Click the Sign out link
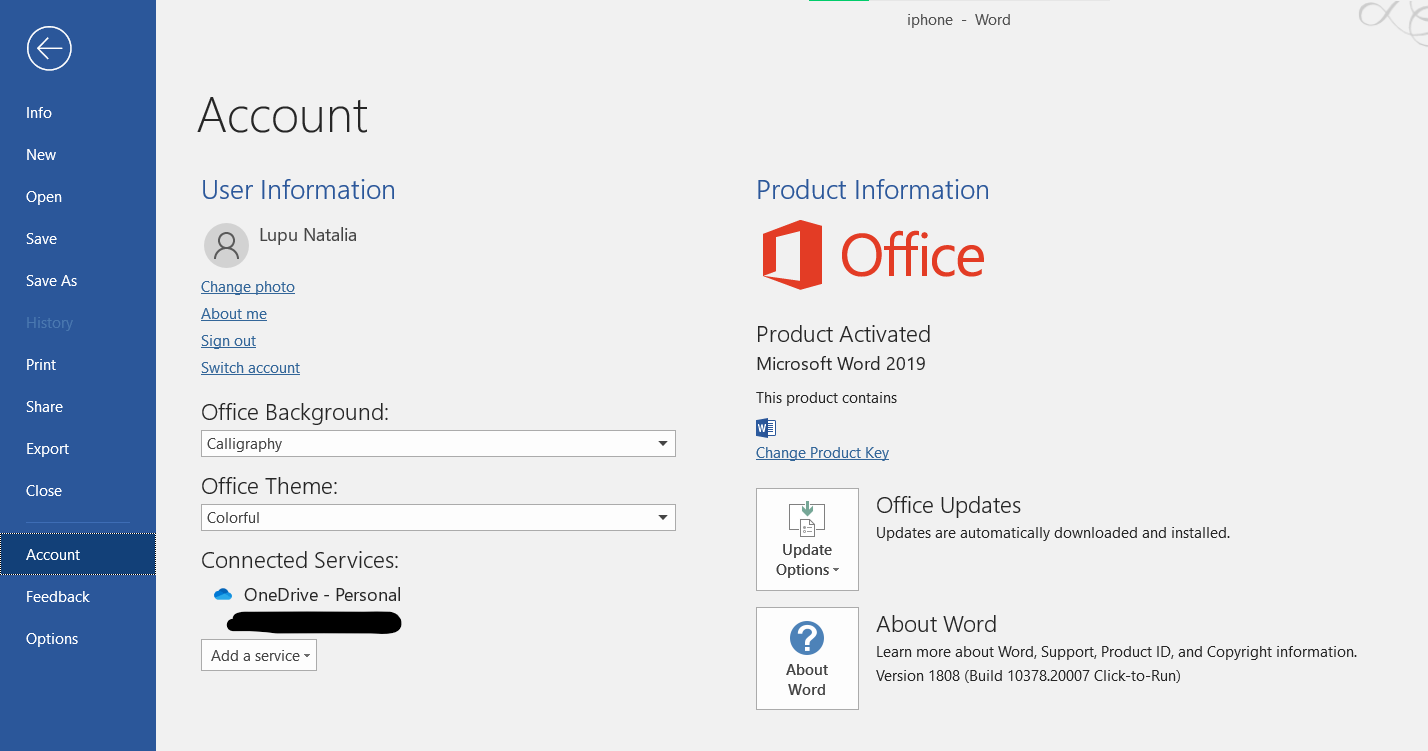1428x751 pixels. 228,341
